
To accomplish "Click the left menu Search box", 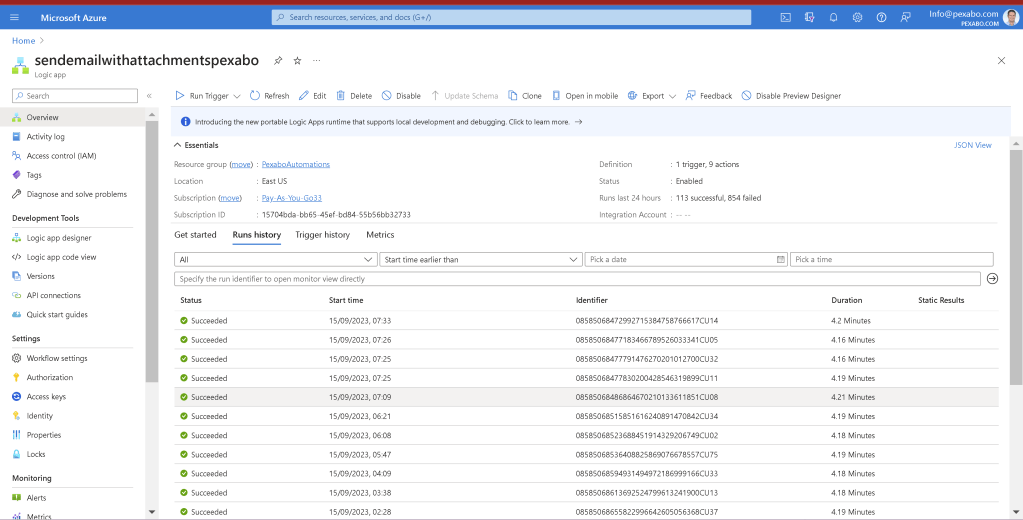I will point(75,96).
